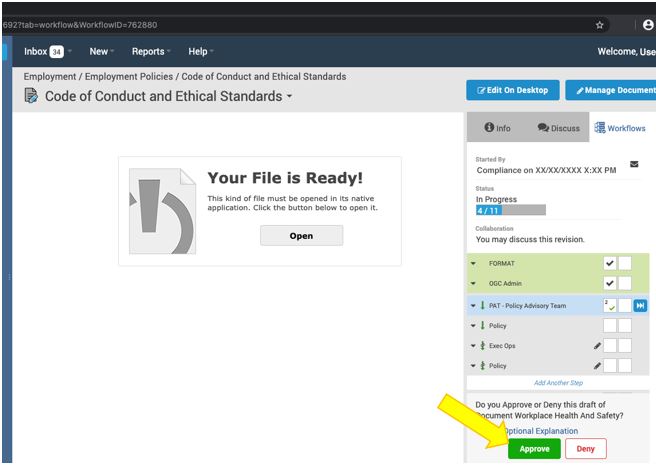Screen dimensions: 656x466
Task: Click the empty deny box in OGC Admin row
Action: point(625,283)
